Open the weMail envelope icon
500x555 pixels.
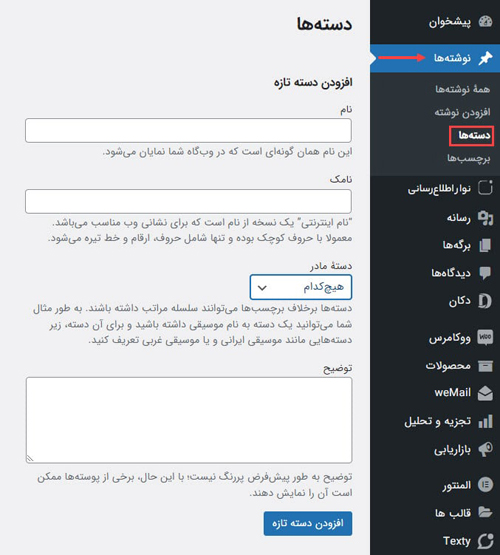pos(485,393)
